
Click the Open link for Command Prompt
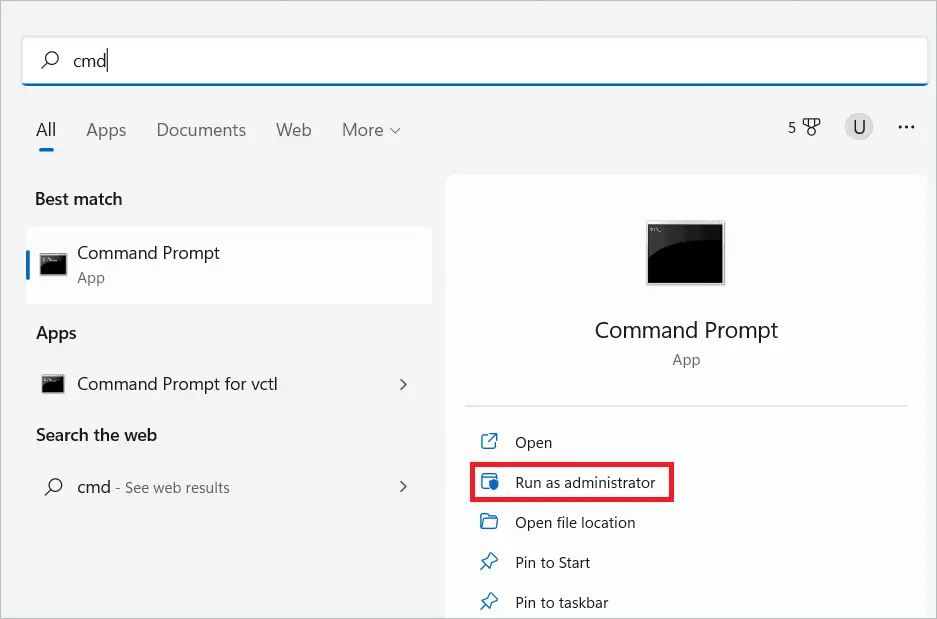coord(533,441)
